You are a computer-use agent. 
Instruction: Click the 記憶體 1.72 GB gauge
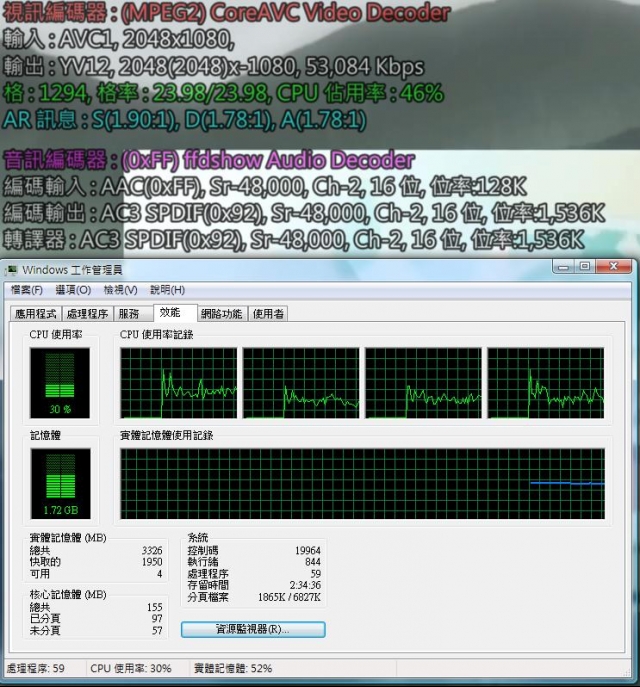pos(60,484)
